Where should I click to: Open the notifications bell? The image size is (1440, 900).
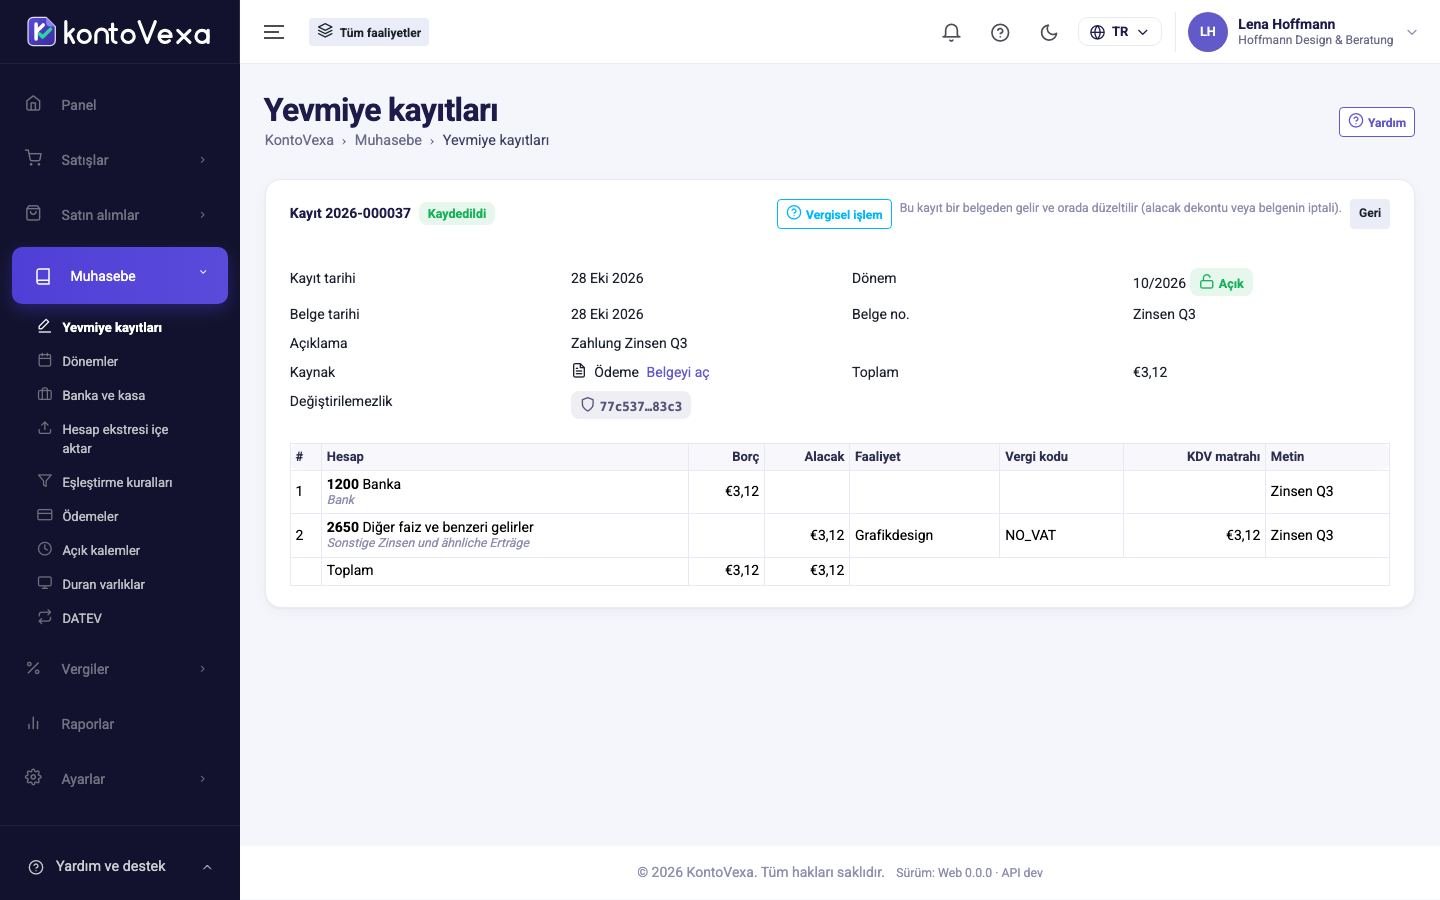coord(951,32)
